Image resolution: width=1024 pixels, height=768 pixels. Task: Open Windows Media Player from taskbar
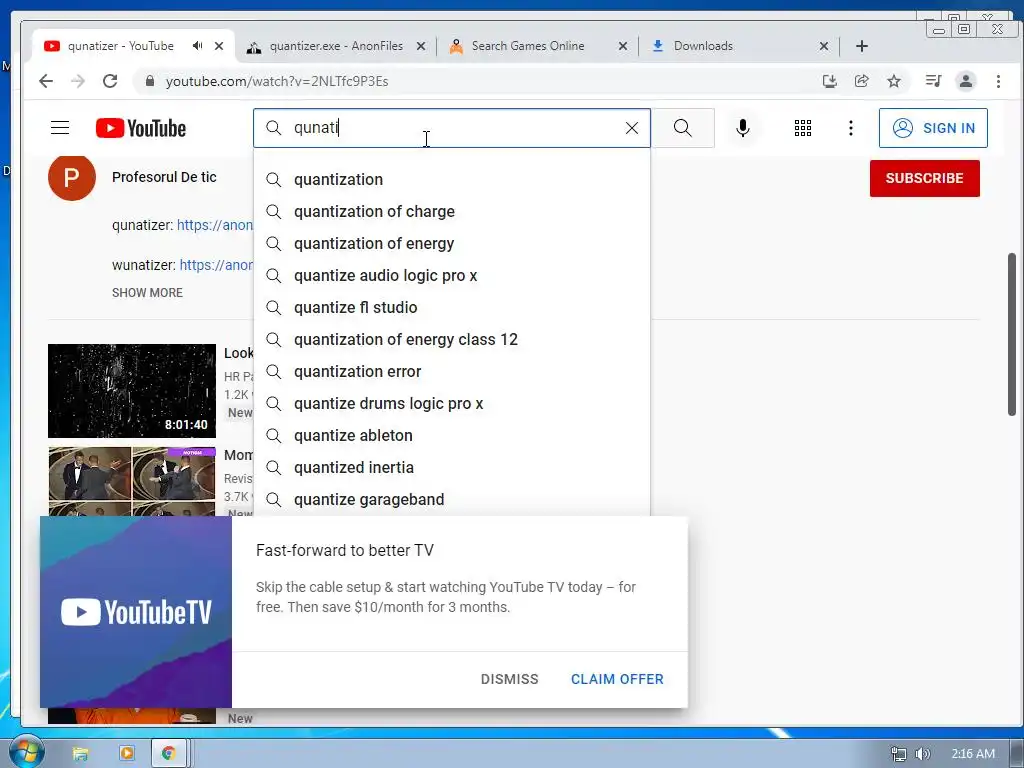point(127,754)
